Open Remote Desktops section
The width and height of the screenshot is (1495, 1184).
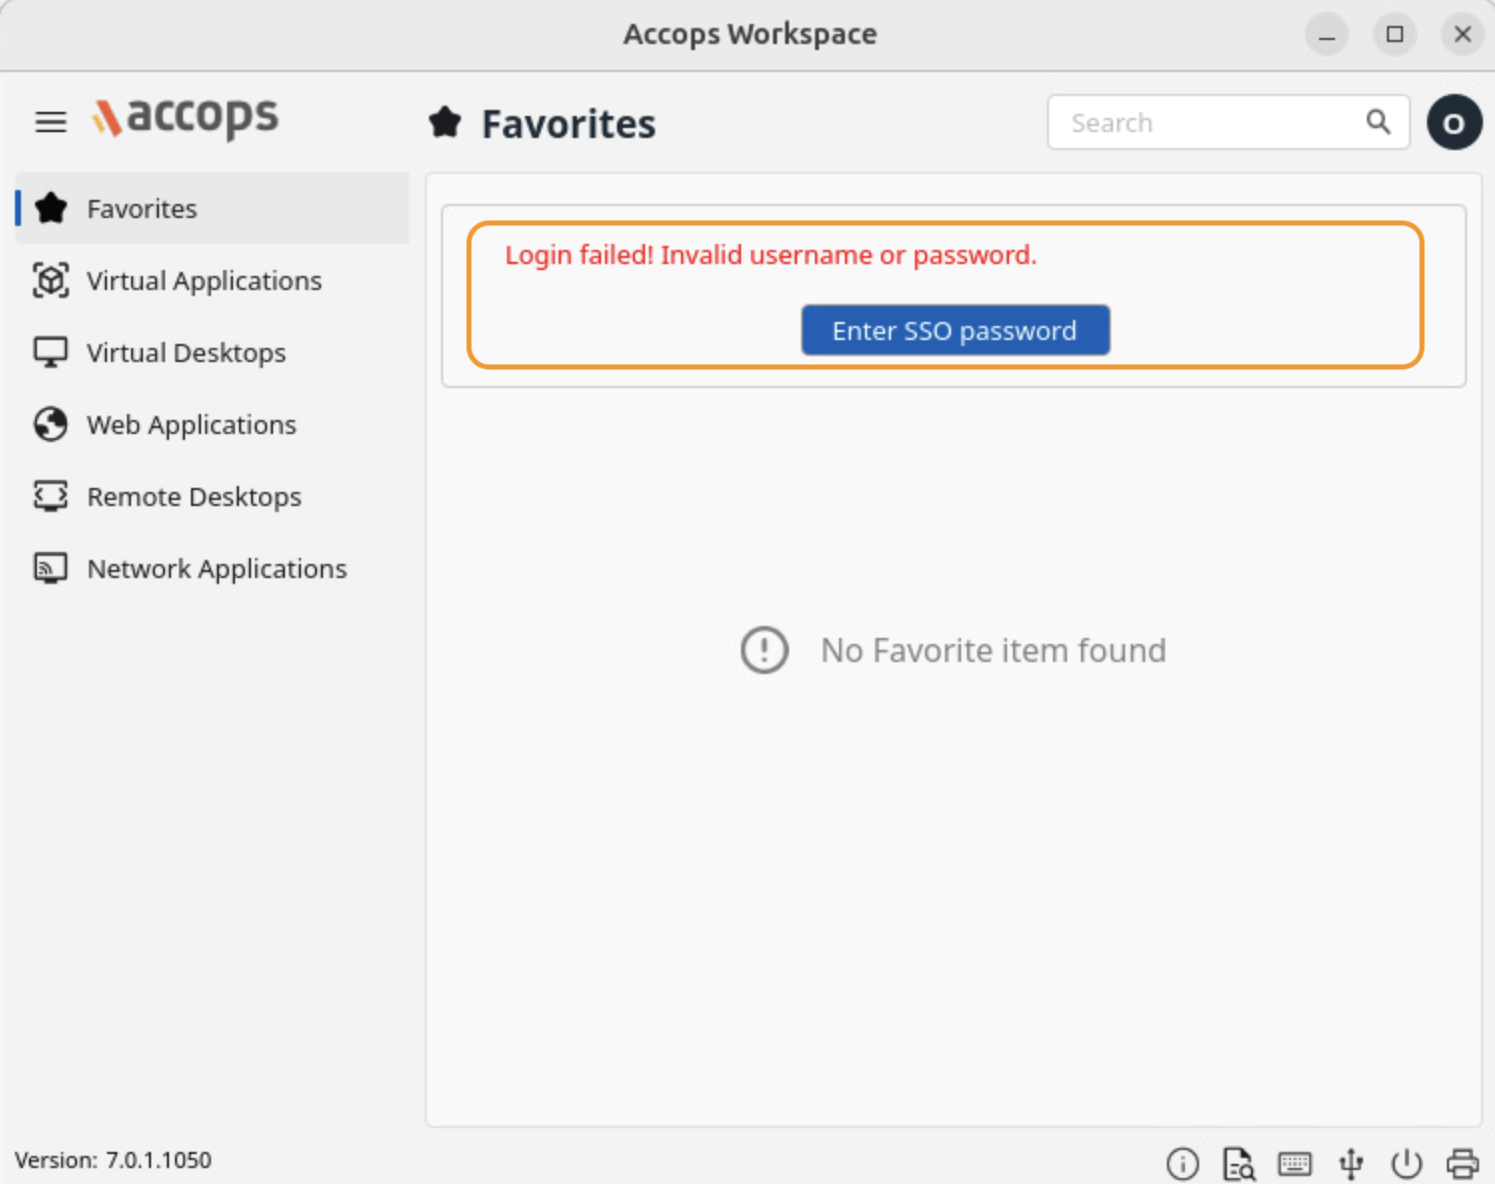click(193, 497)
